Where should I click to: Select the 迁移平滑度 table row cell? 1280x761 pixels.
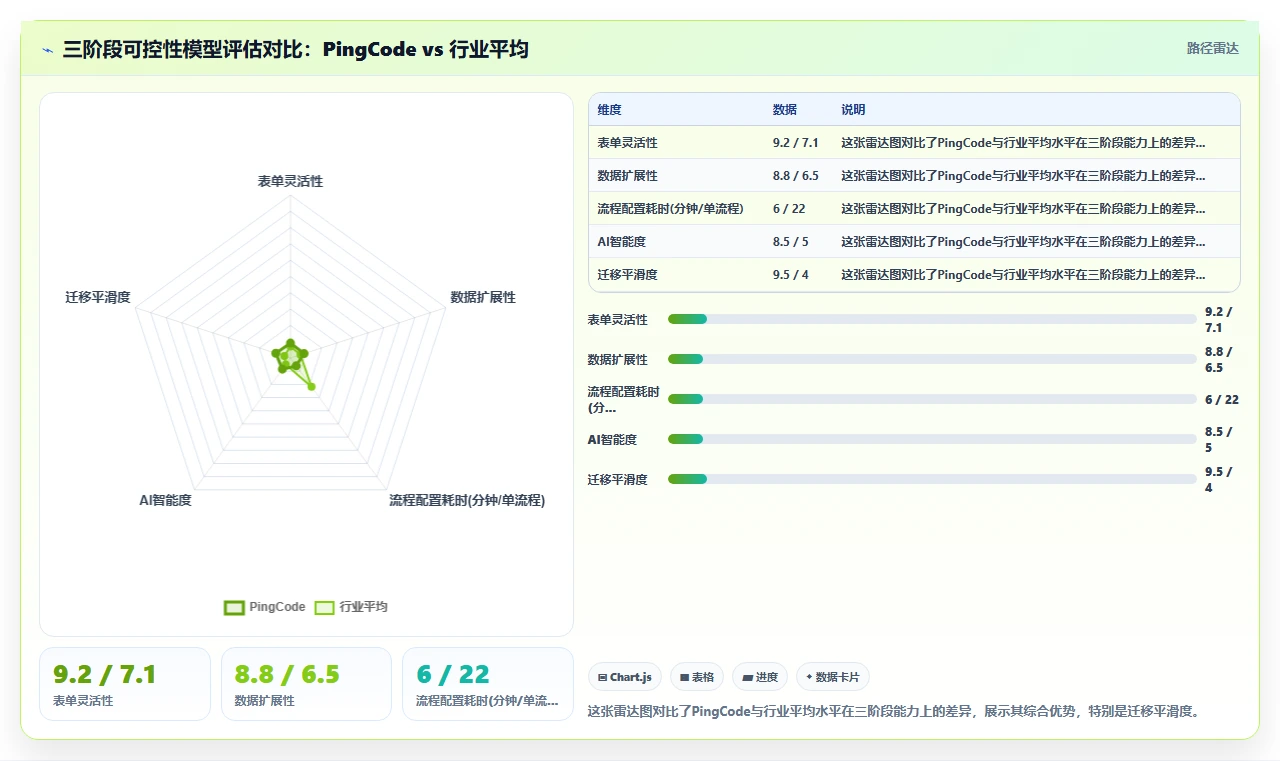(628, 275)
